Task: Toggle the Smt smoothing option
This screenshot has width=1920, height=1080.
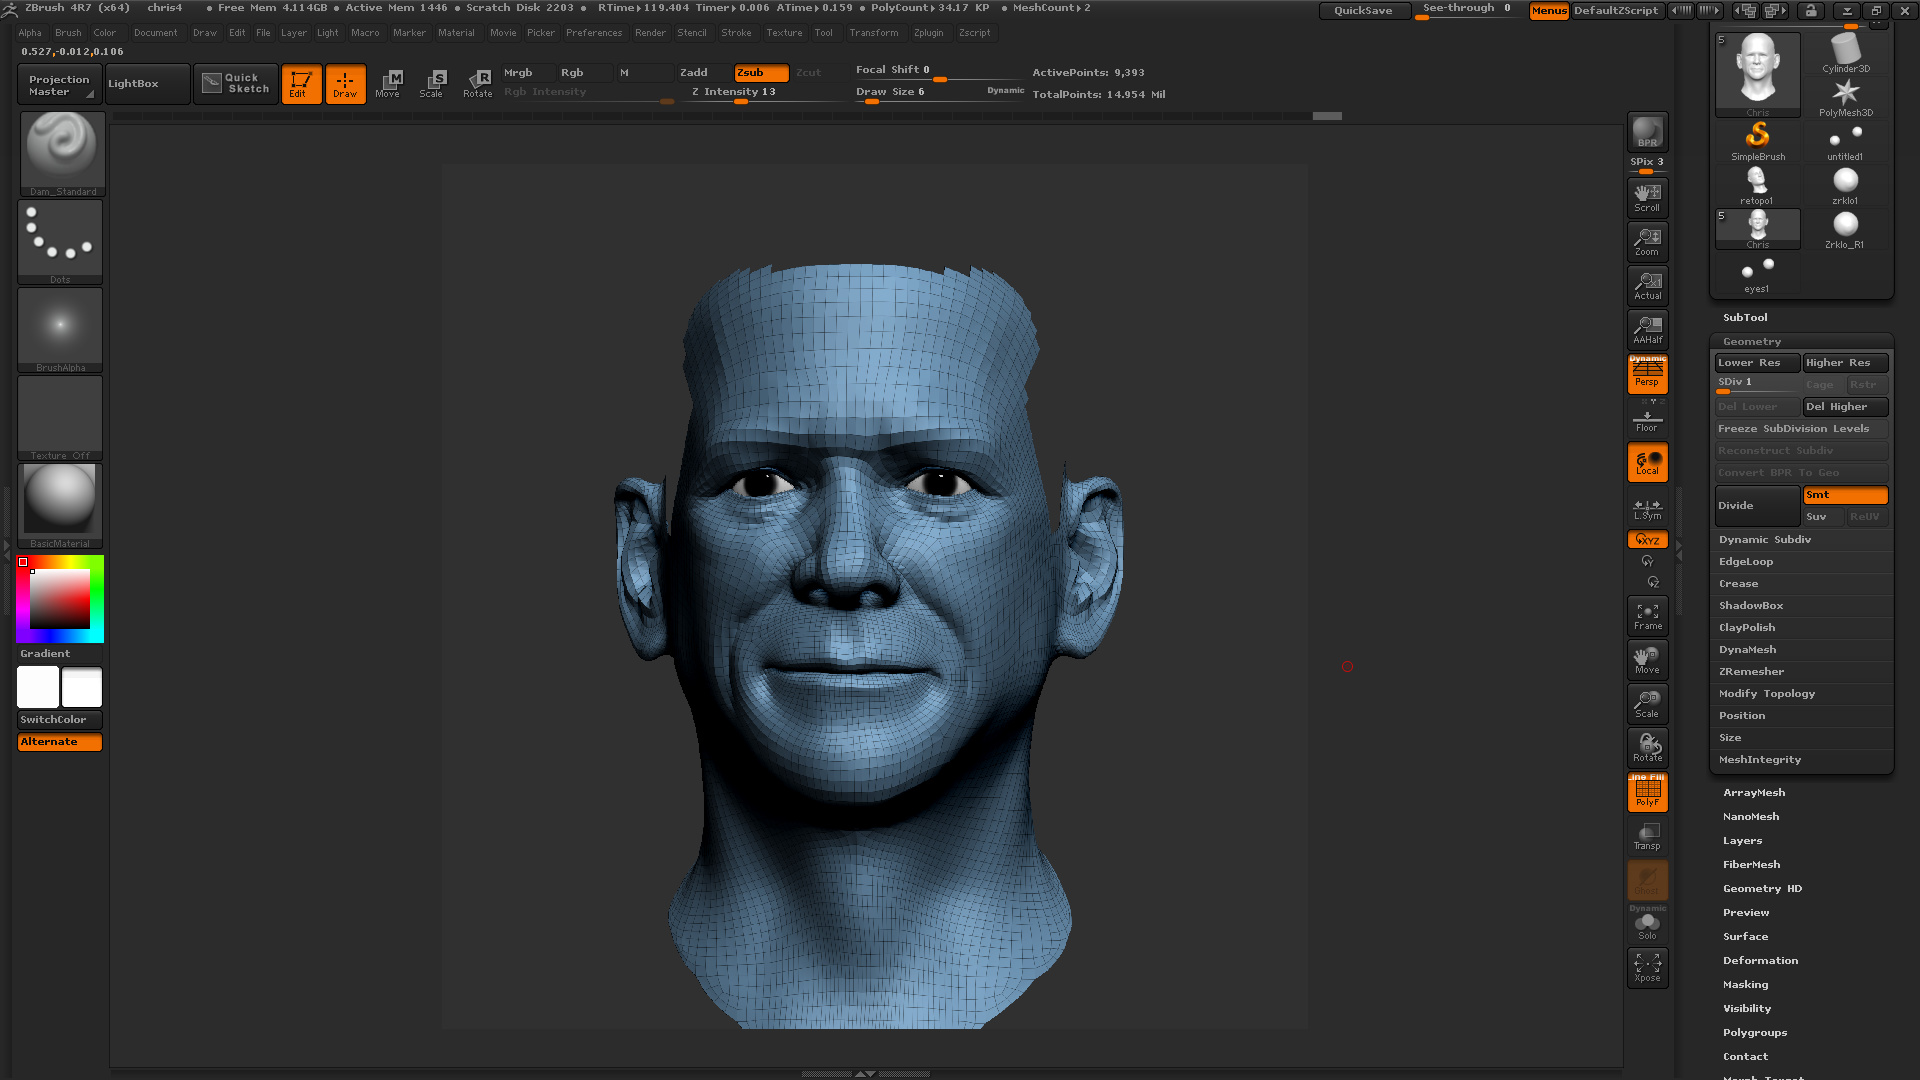Action: (1845, 495)
